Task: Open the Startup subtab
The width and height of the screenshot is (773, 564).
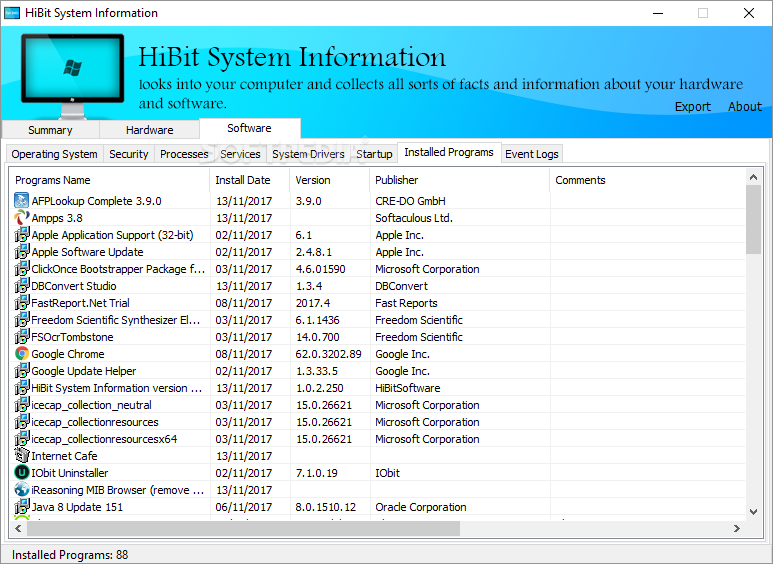Action: coord(374,154)
